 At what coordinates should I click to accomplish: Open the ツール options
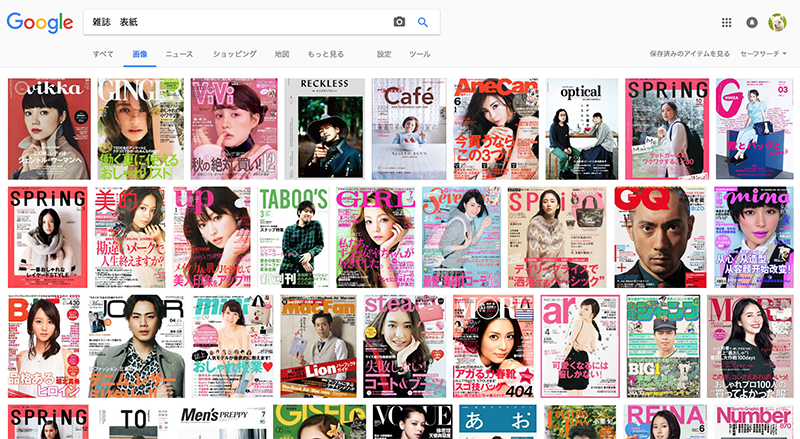click(419, 54)
